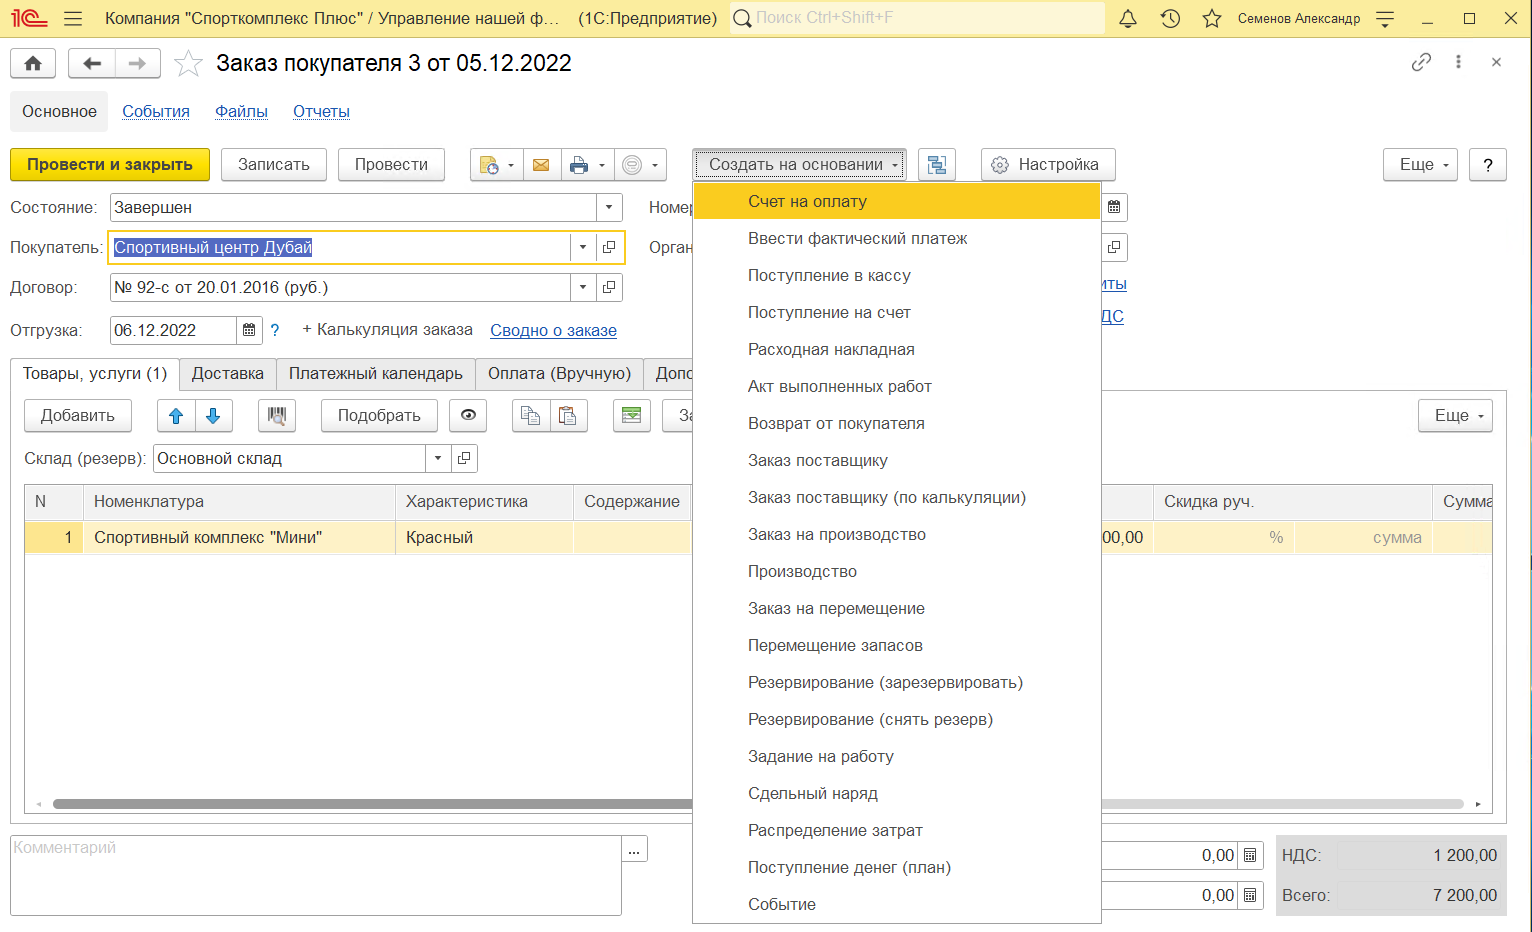
Task: Click the printer icon
Action: click(579, 165)
